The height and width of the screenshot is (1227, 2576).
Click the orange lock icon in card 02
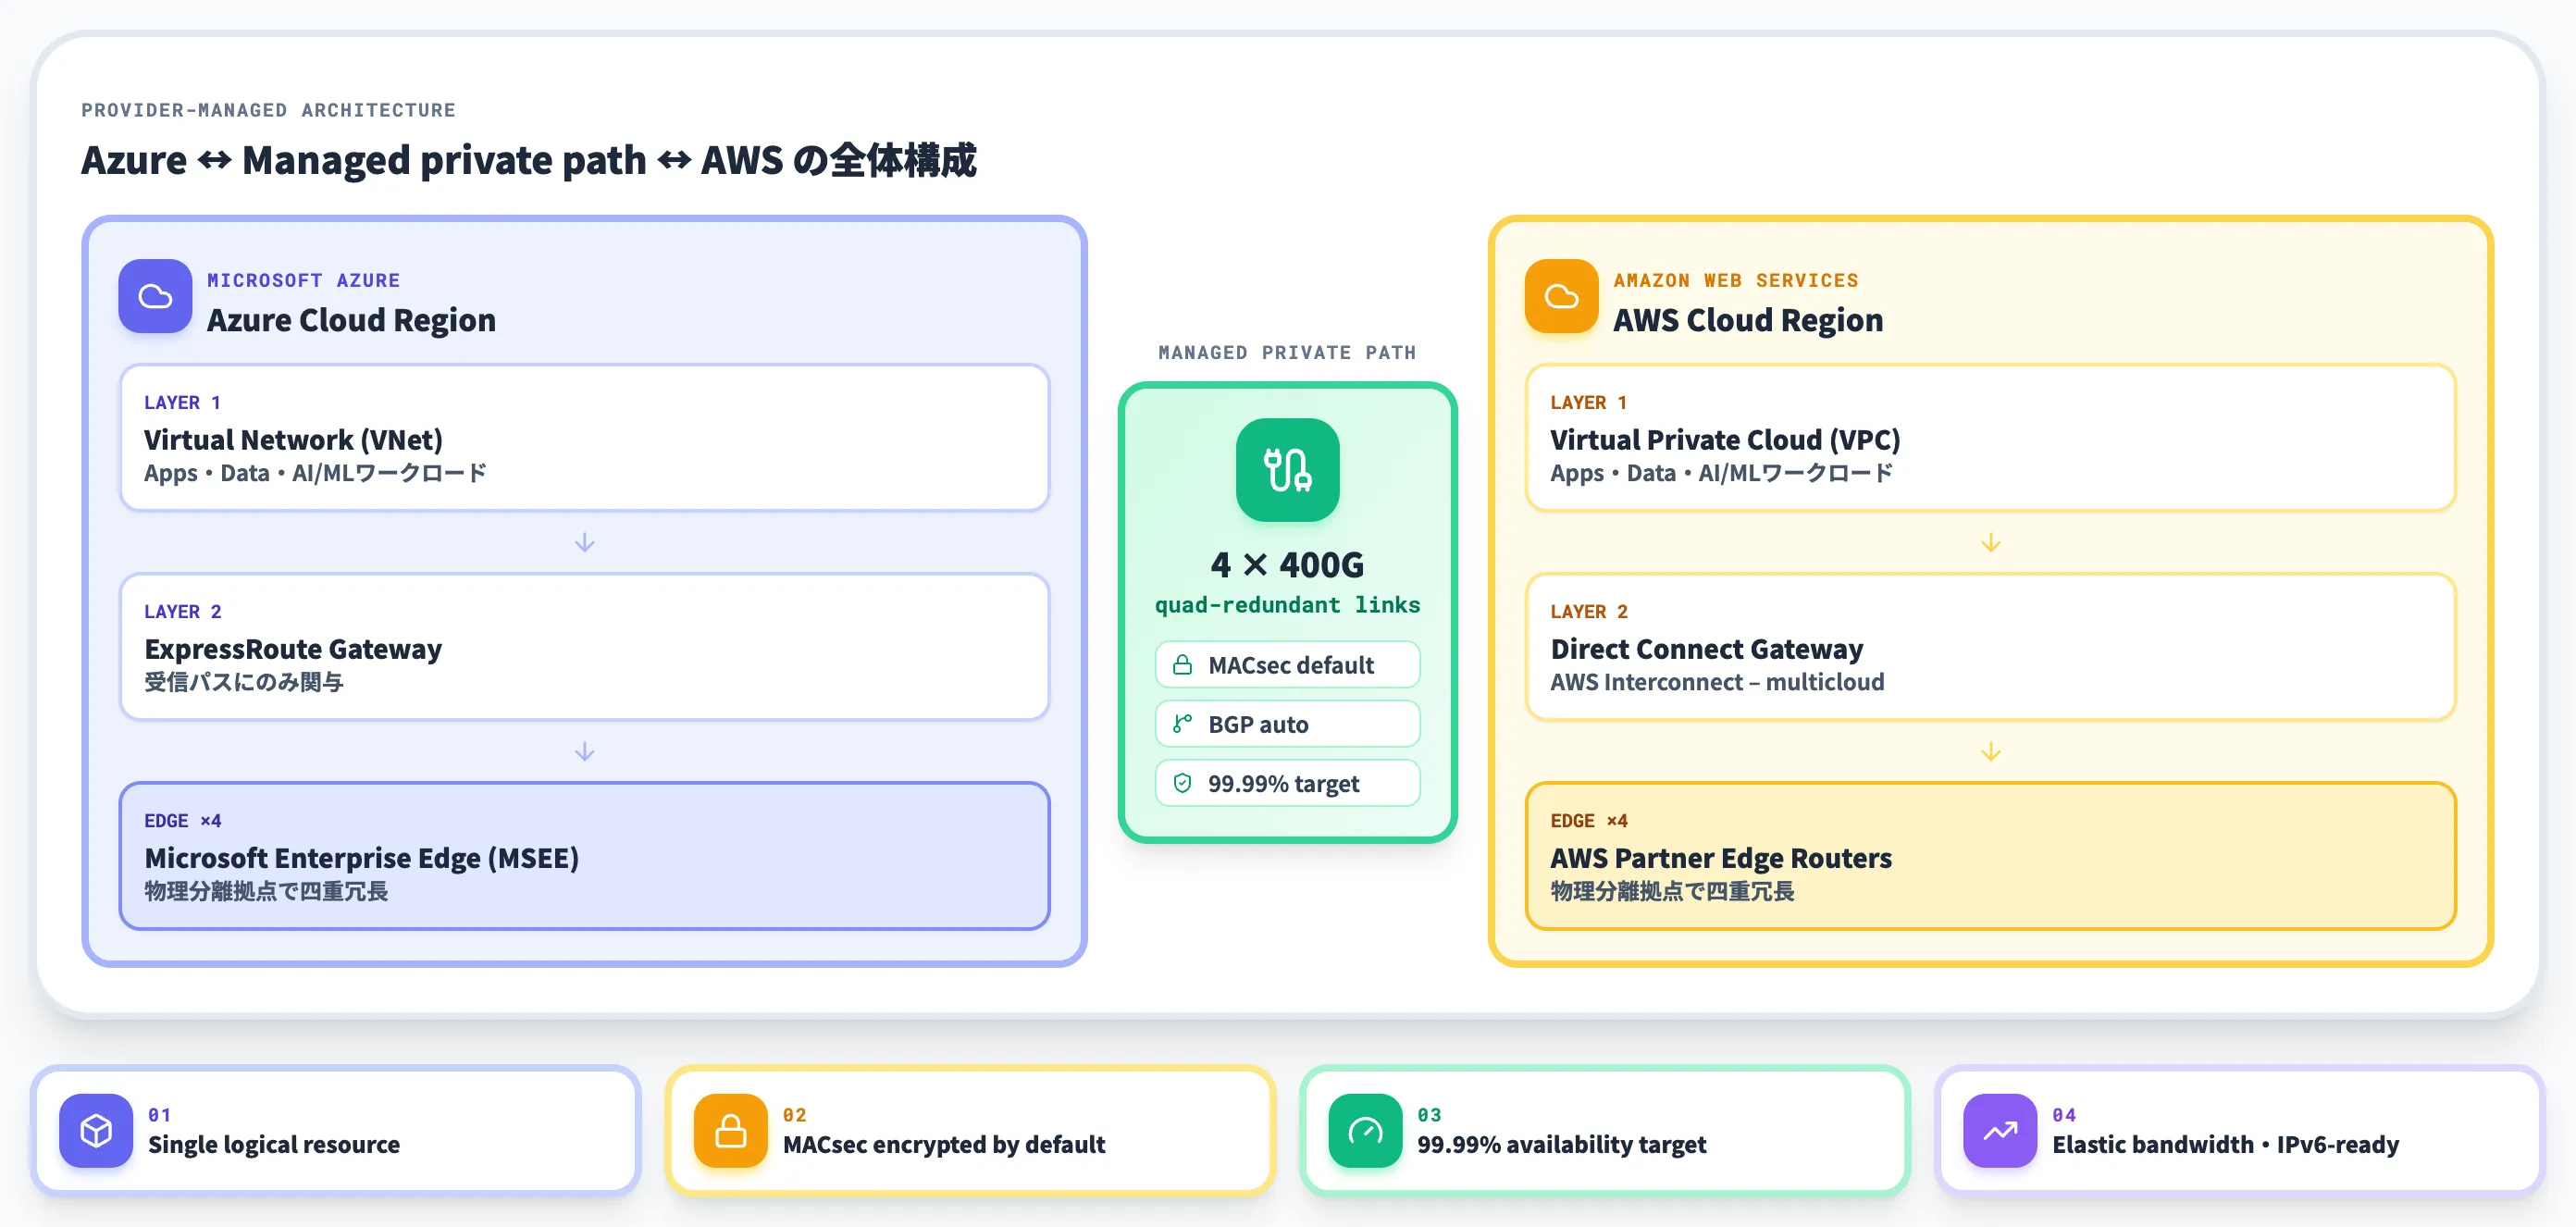point(731,1131)
